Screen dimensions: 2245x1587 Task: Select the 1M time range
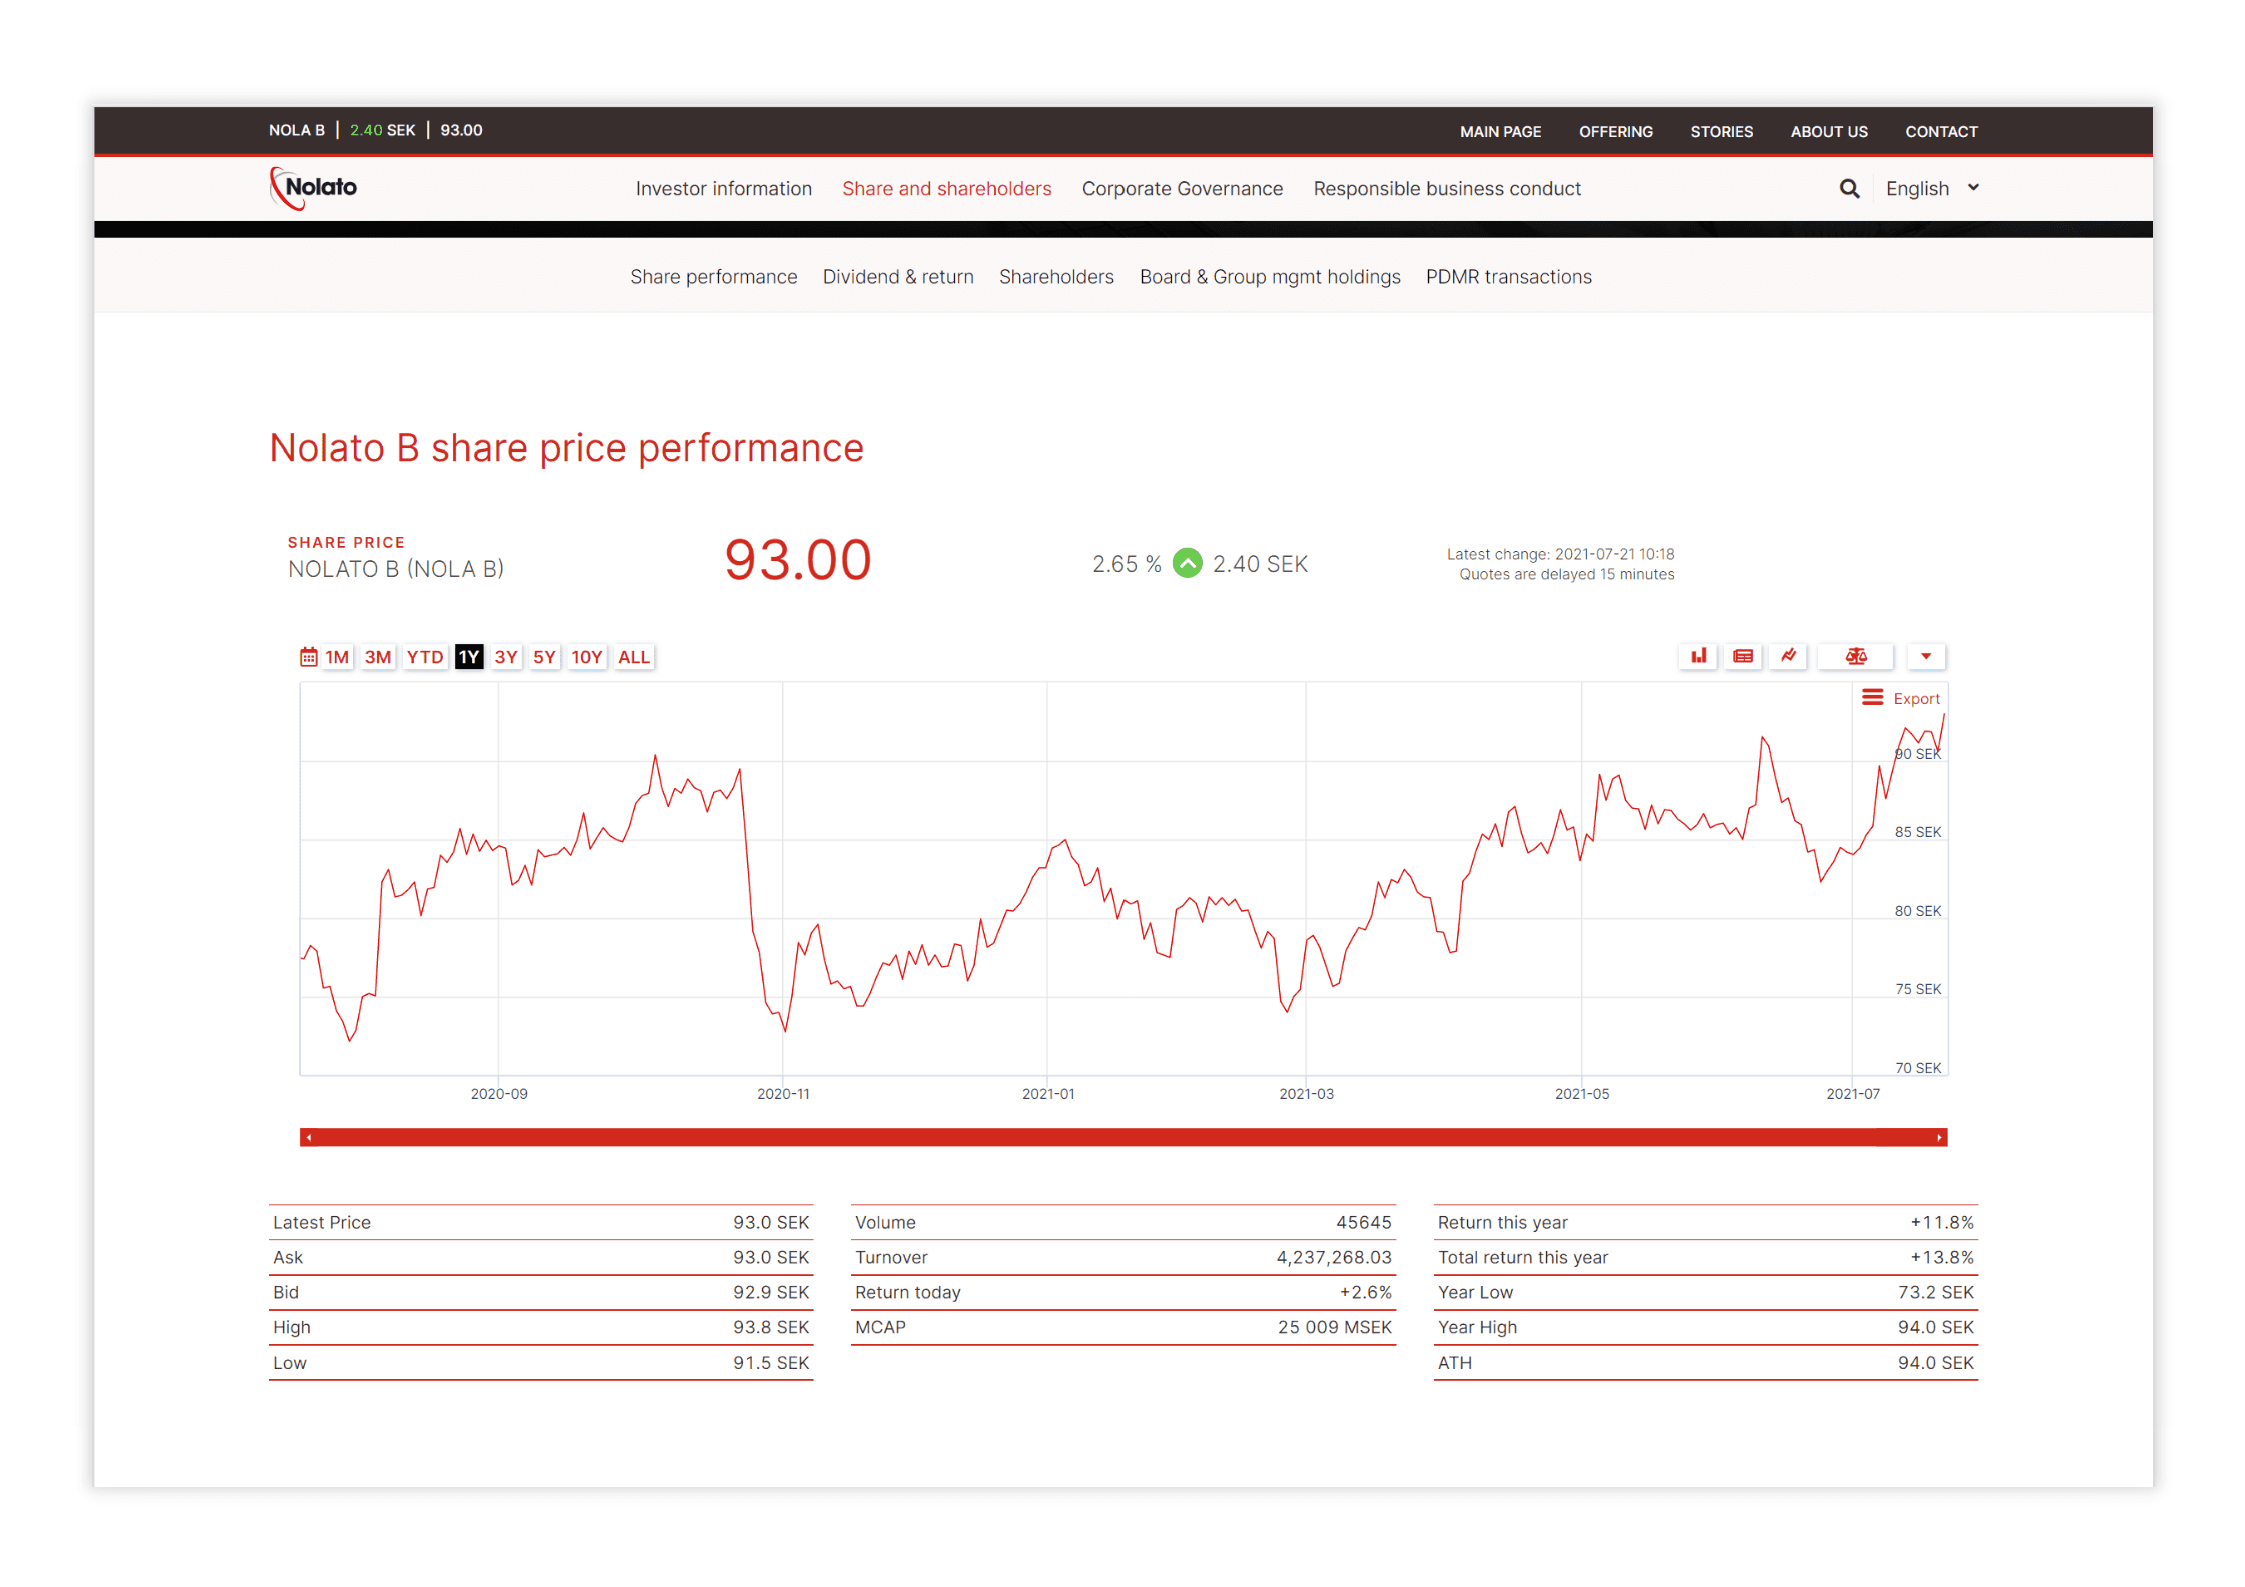(x=337, y=657)
